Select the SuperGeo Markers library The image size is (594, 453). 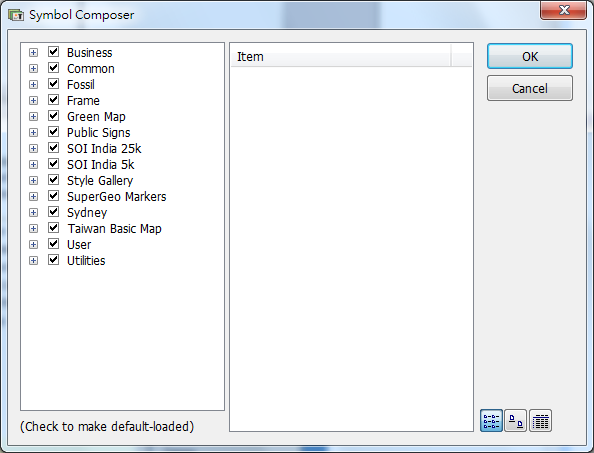click(117, 197)
